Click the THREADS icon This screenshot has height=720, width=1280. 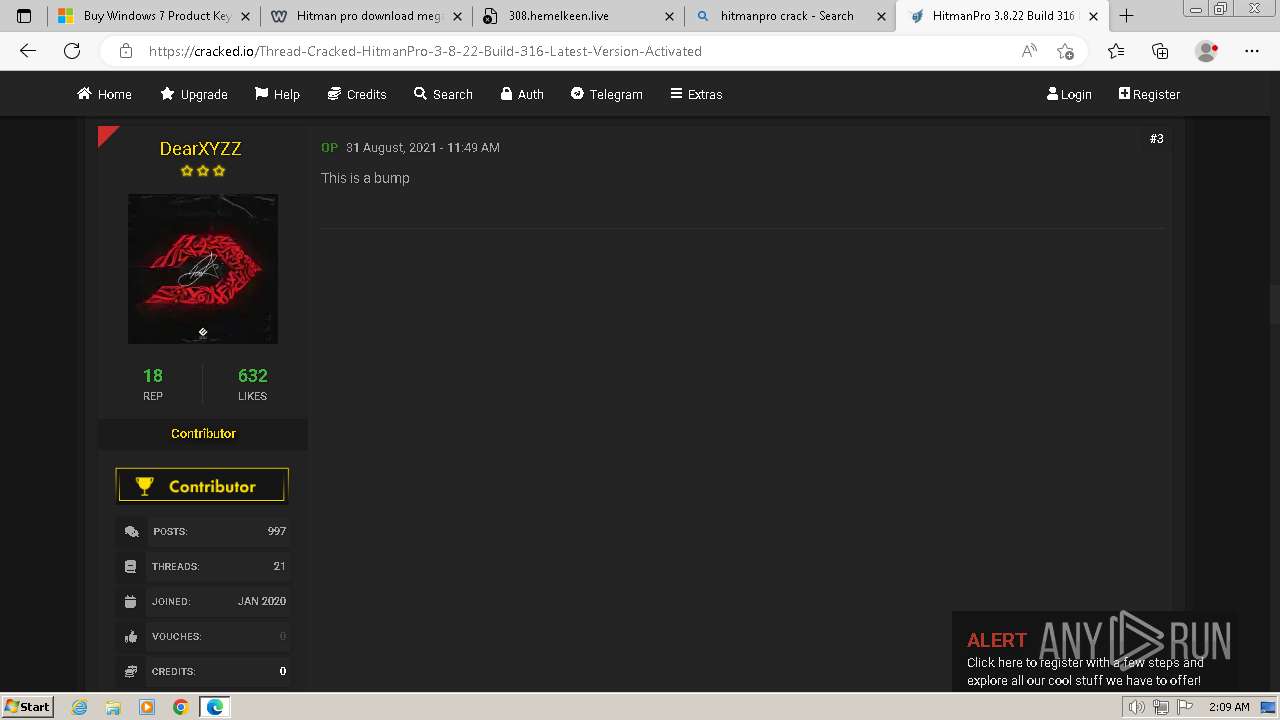(130, 567)
